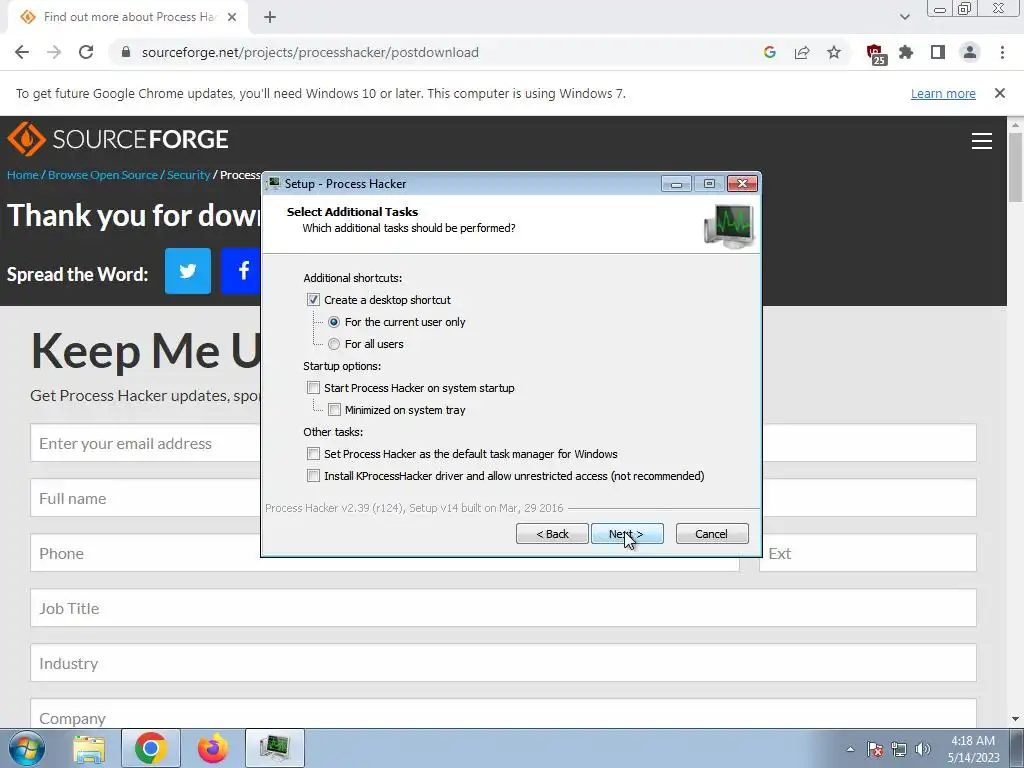The image size is (1024, 768).
Task: Bookmark this page with the star icon
Action: 834,52
